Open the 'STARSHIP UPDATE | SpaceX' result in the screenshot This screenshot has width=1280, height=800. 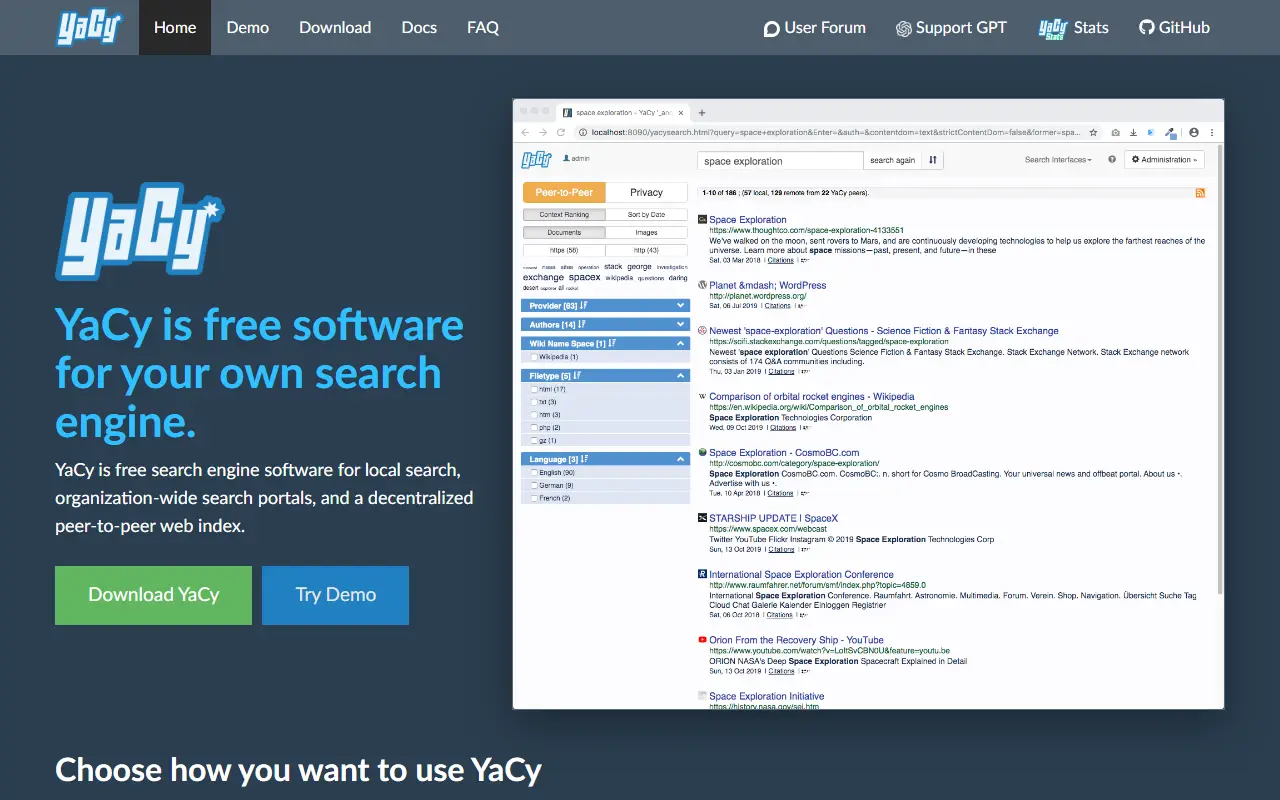(773, 519)
